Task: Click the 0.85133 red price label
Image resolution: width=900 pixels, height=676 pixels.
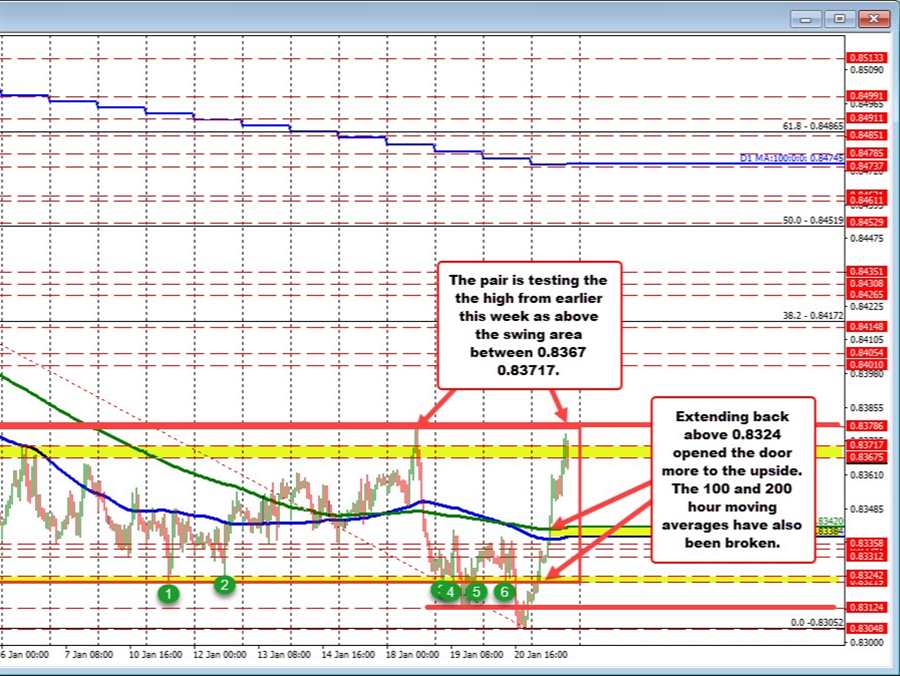Action: coord(864,58)
